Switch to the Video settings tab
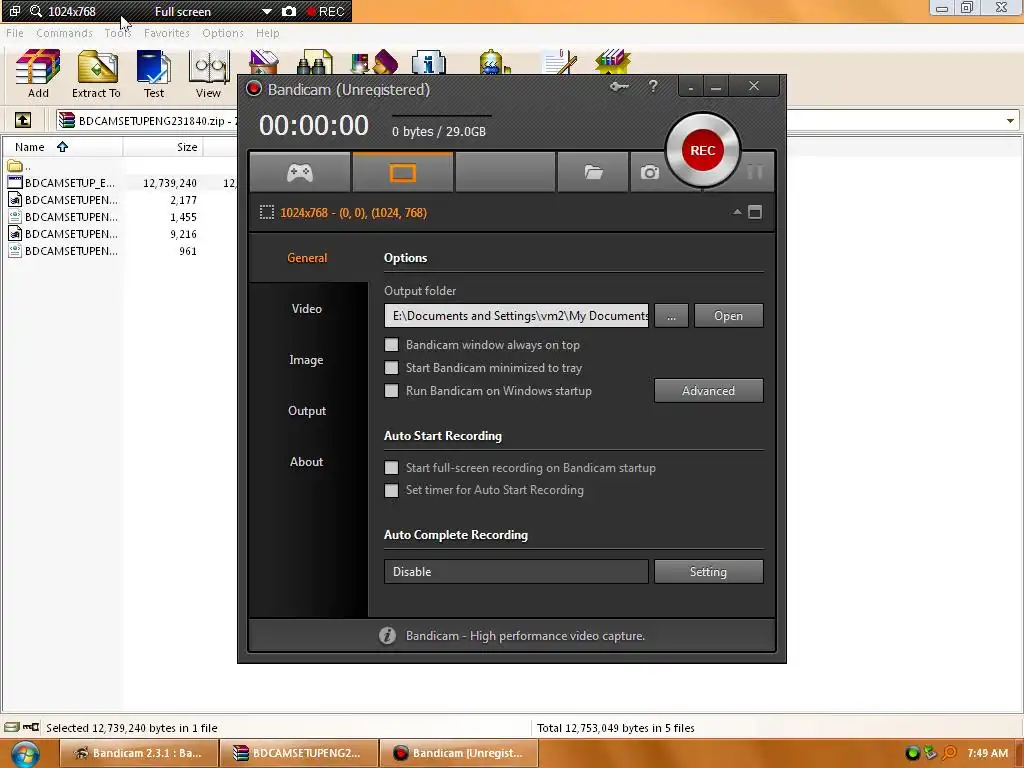The height and width of the screenshot is (768, 1024). coord(307,308)
